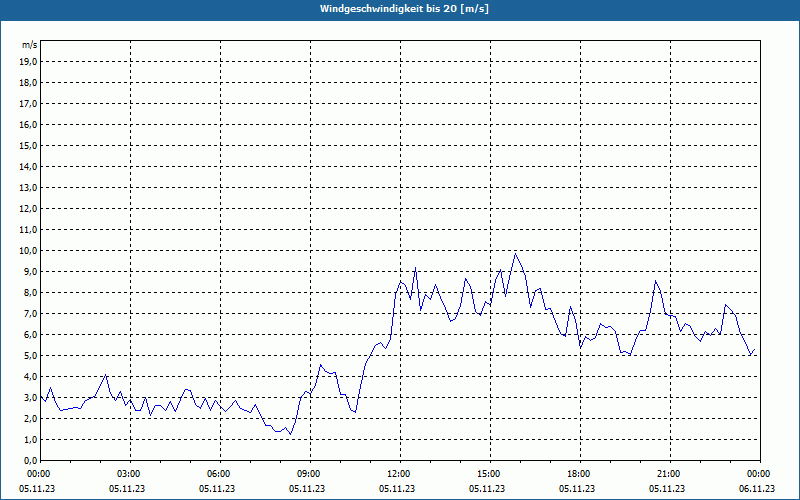
Task: Click the 2,0 y-axis label
Action: tap(31, 418)
